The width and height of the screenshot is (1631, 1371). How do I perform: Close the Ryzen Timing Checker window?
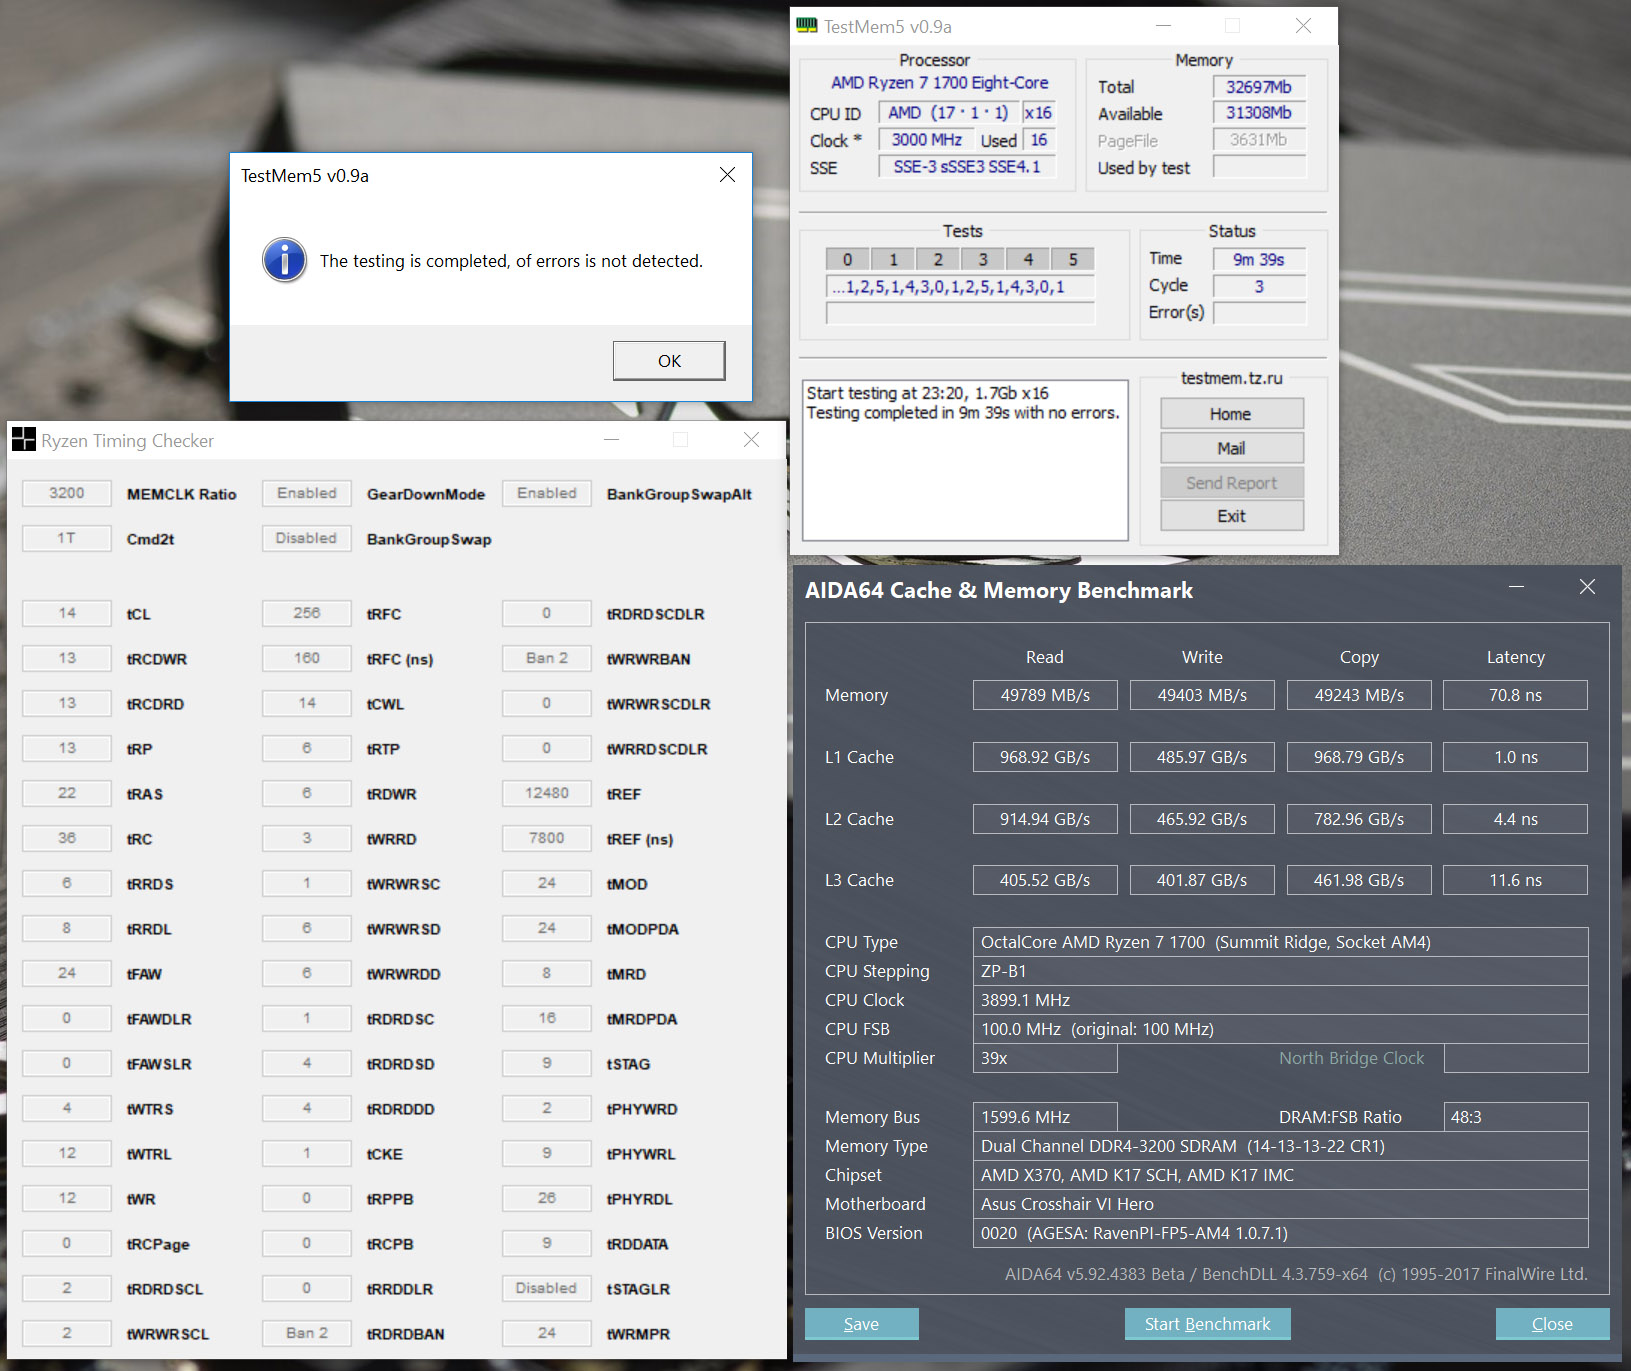(x=752, y=440)
